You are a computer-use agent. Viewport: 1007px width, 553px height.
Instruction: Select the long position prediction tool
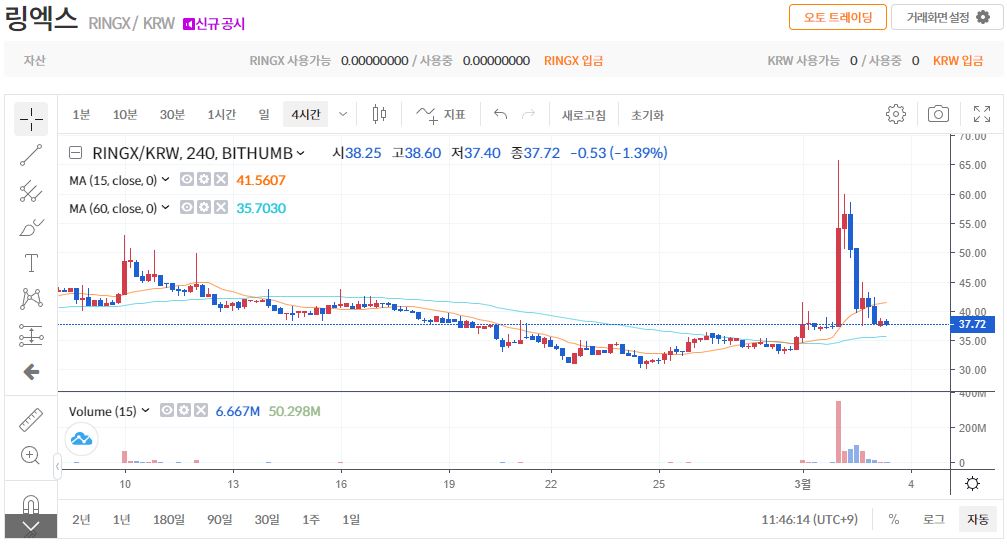click(31, 335)
